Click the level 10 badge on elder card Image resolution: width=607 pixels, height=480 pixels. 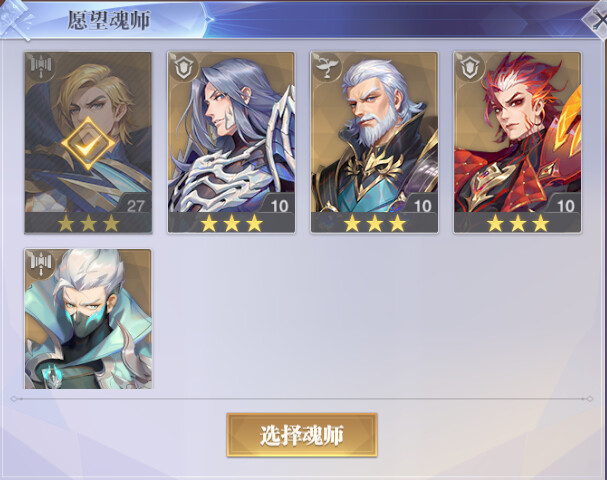[422, 206]
